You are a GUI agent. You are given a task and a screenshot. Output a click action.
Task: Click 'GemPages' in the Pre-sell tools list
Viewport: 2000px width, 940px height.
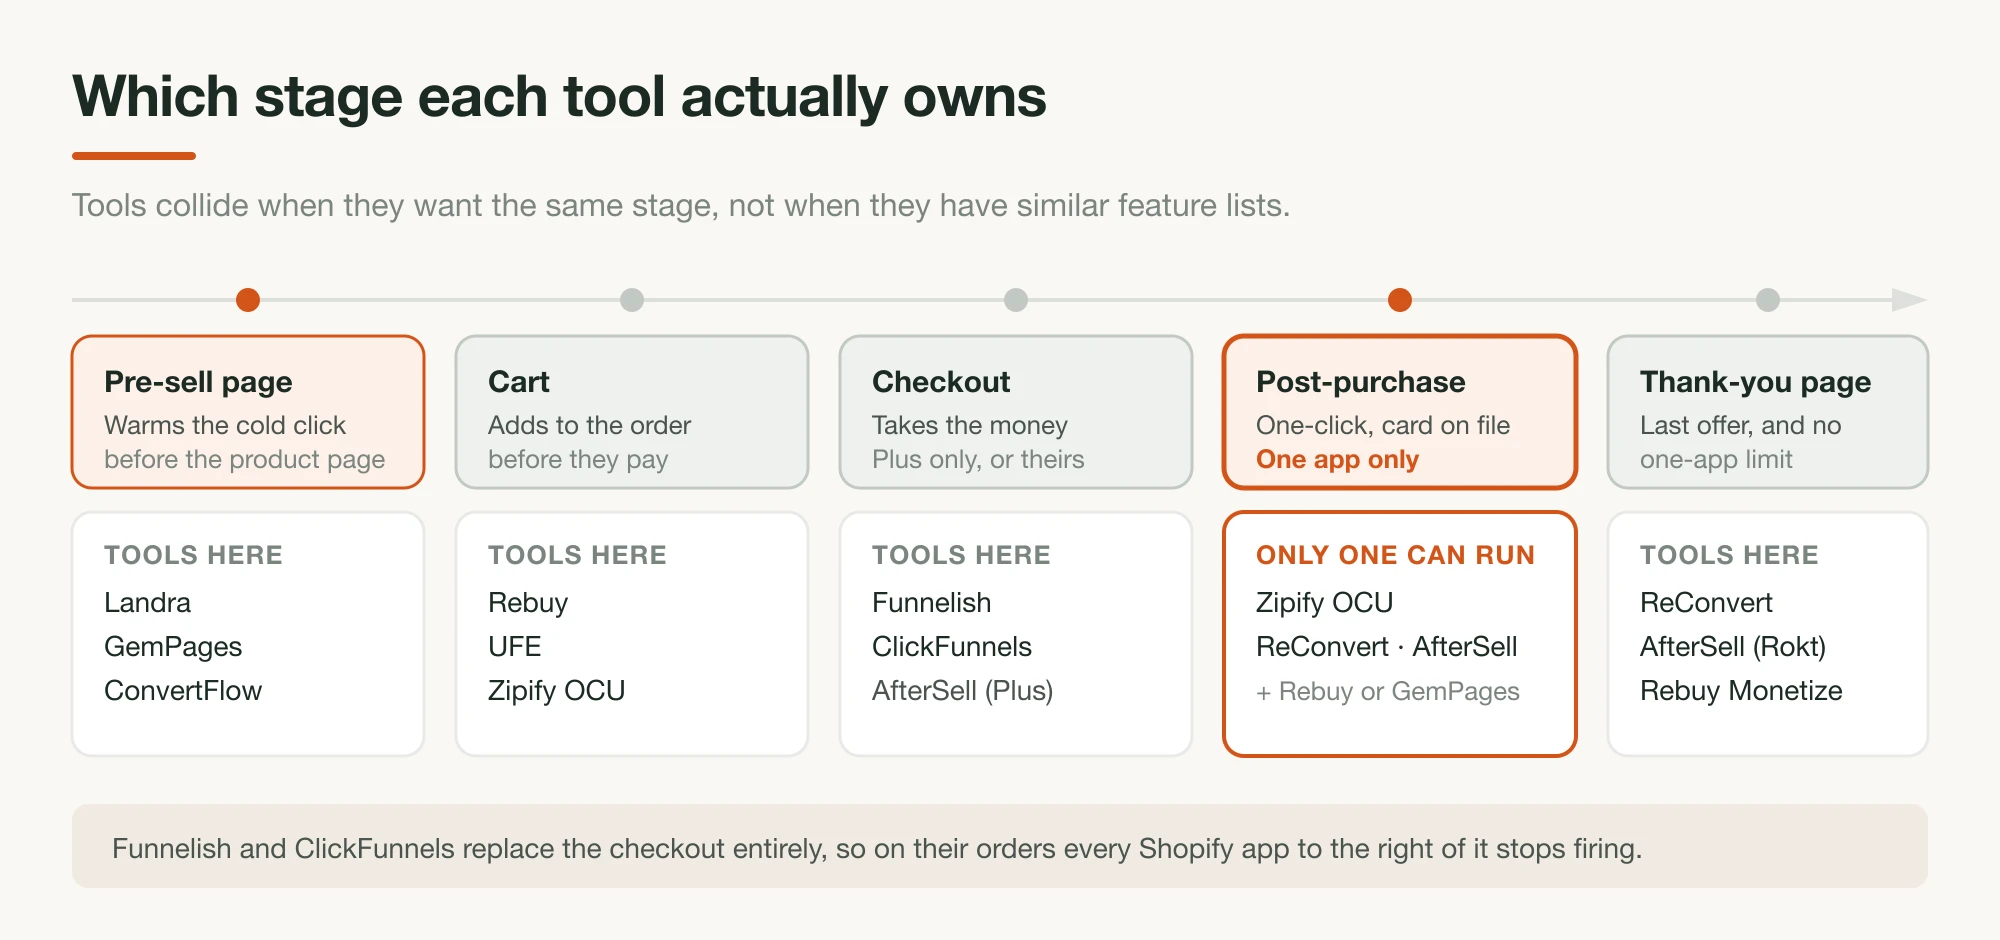(173, 647)
